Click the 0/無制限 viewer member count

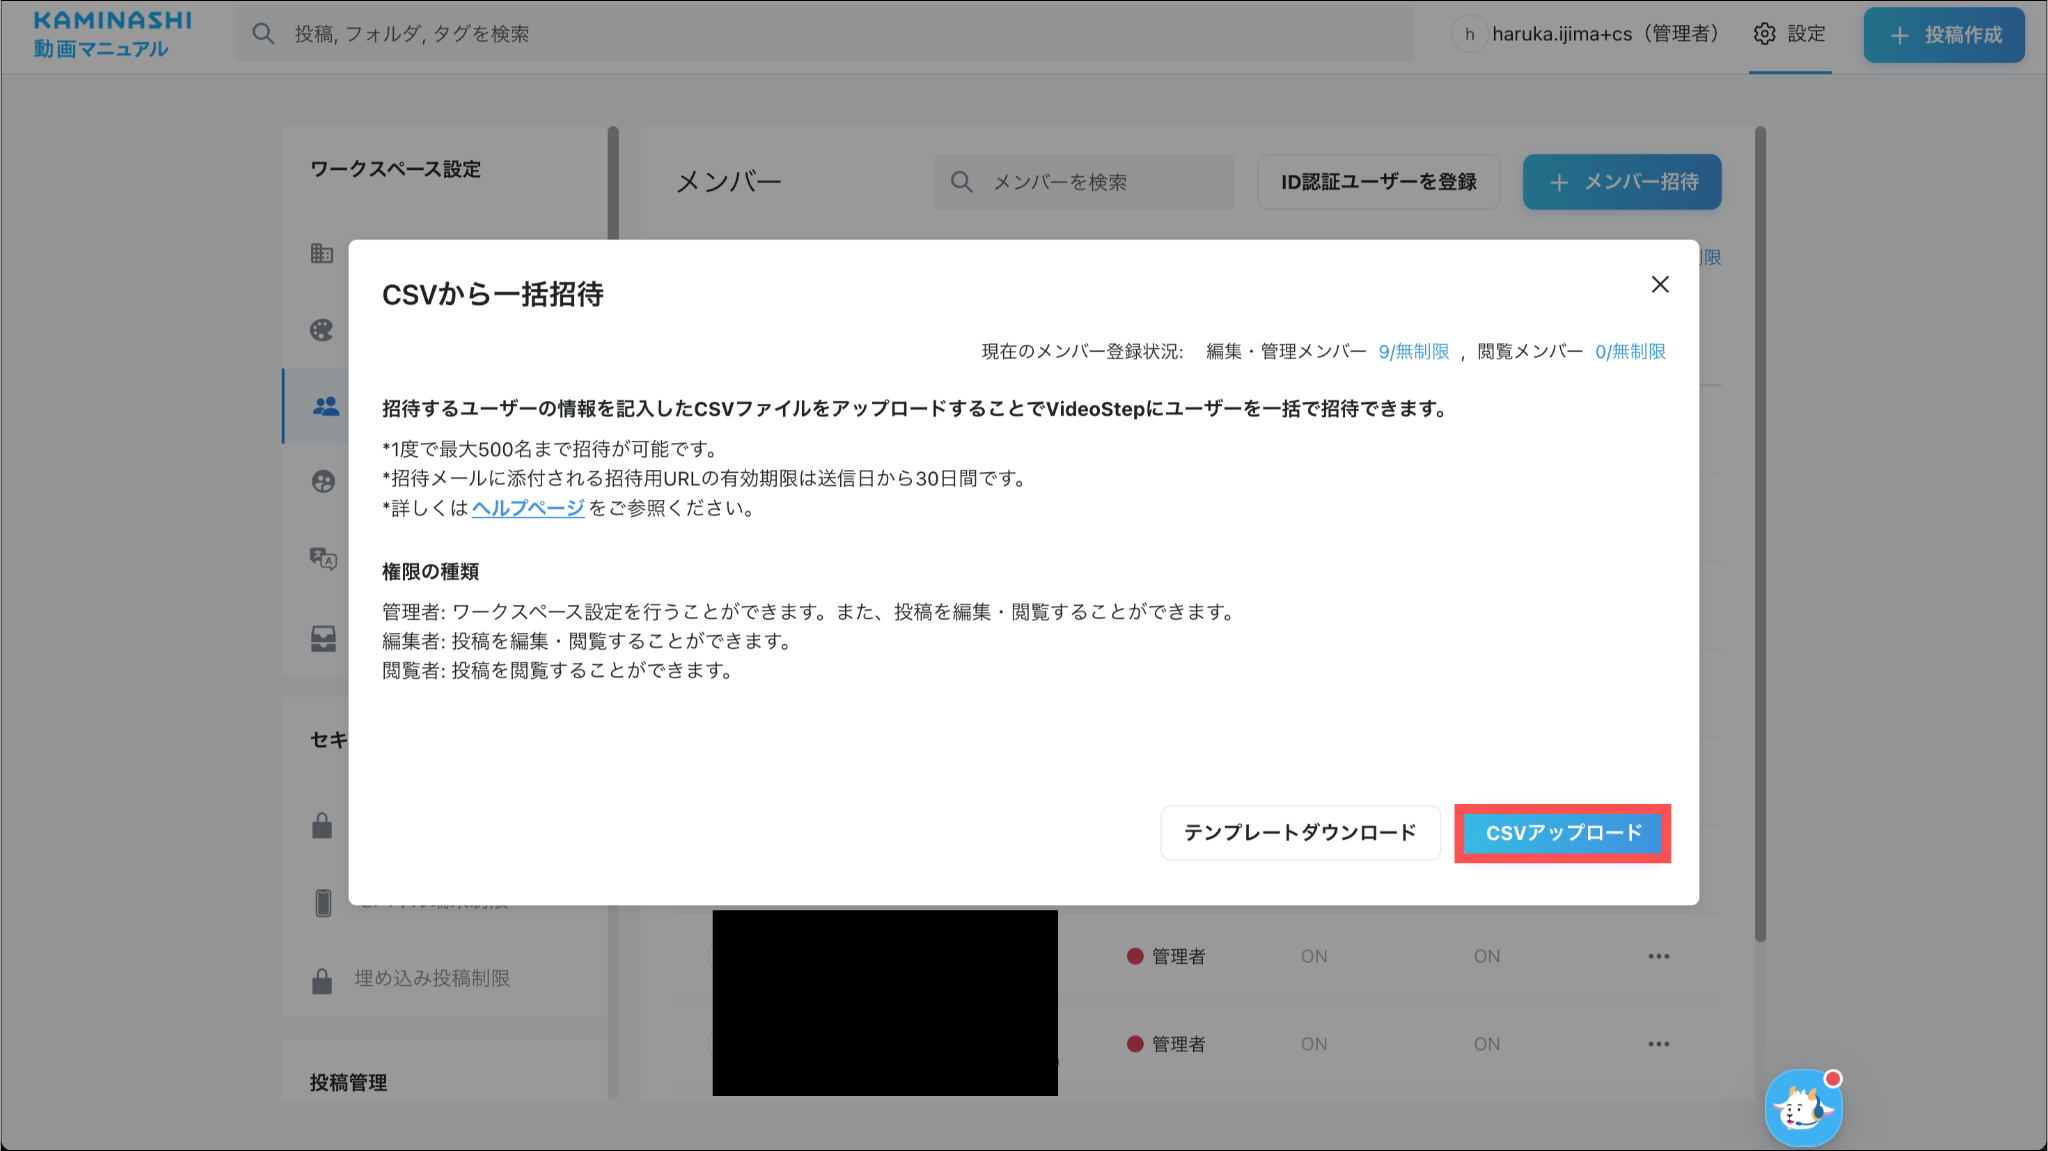[x=1630, y=351]
